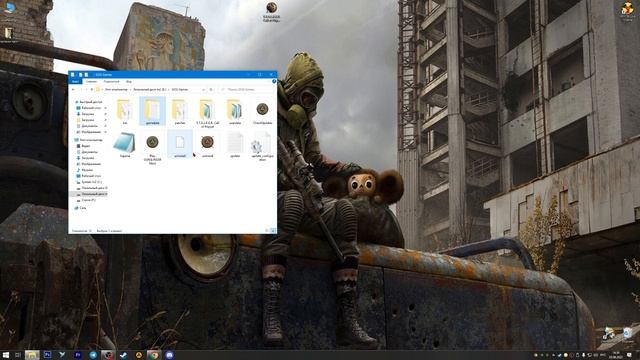Screen dimensions: 640x360
Task: Click Этот компьютер in the address breadcrumb
Action: tap(116, 89)
